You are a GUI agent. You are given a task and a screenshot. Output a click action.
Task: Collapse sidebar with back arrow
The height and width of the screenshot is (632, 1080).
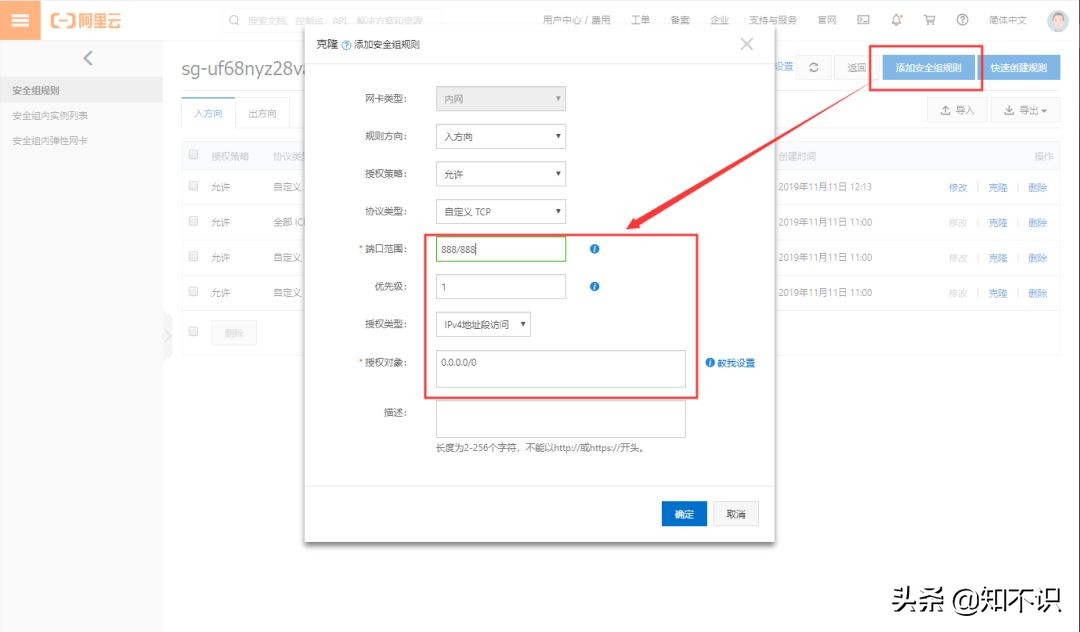pos(87,58)
